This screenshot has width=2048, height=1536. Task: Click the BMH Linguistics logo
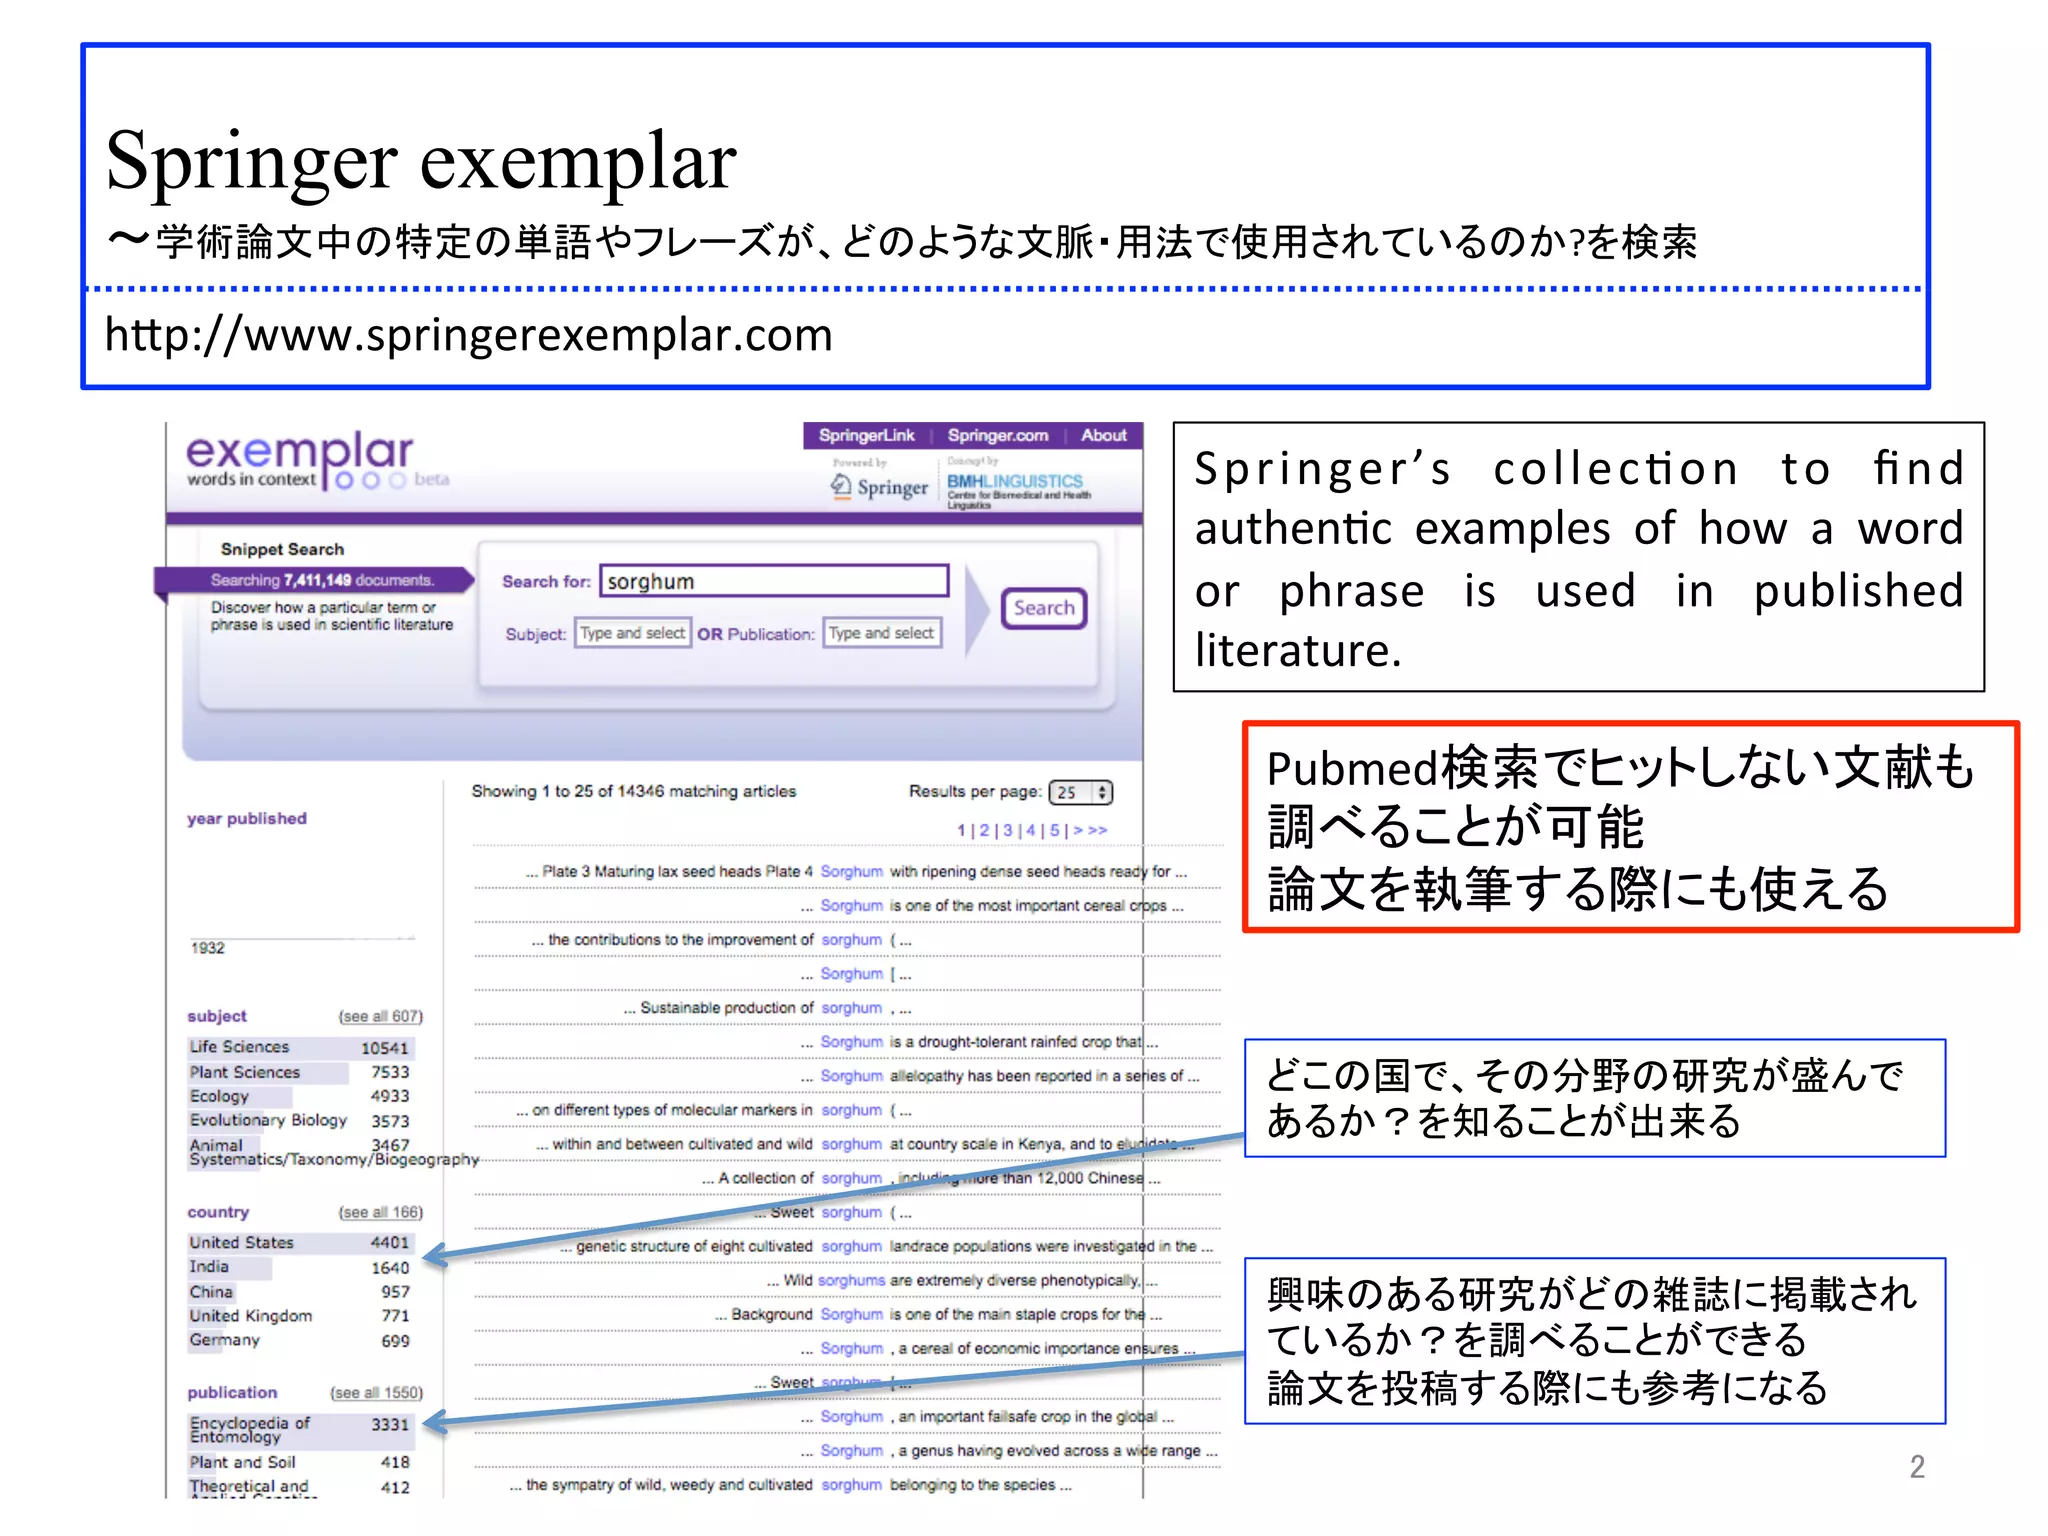tap(1015, 486)
